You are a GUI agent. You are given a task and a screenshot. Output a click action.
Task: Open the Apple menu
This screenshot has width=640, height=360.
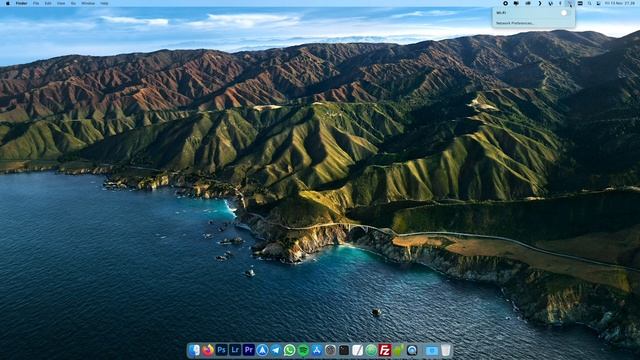8,3
